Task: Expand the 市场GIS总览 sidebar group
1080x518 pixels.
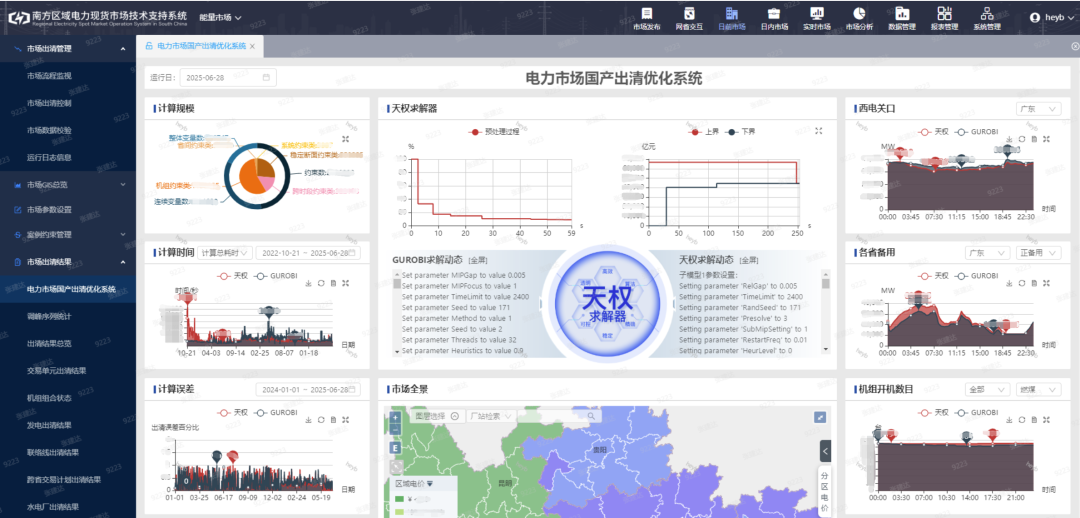Action: [x=68, y=184]
